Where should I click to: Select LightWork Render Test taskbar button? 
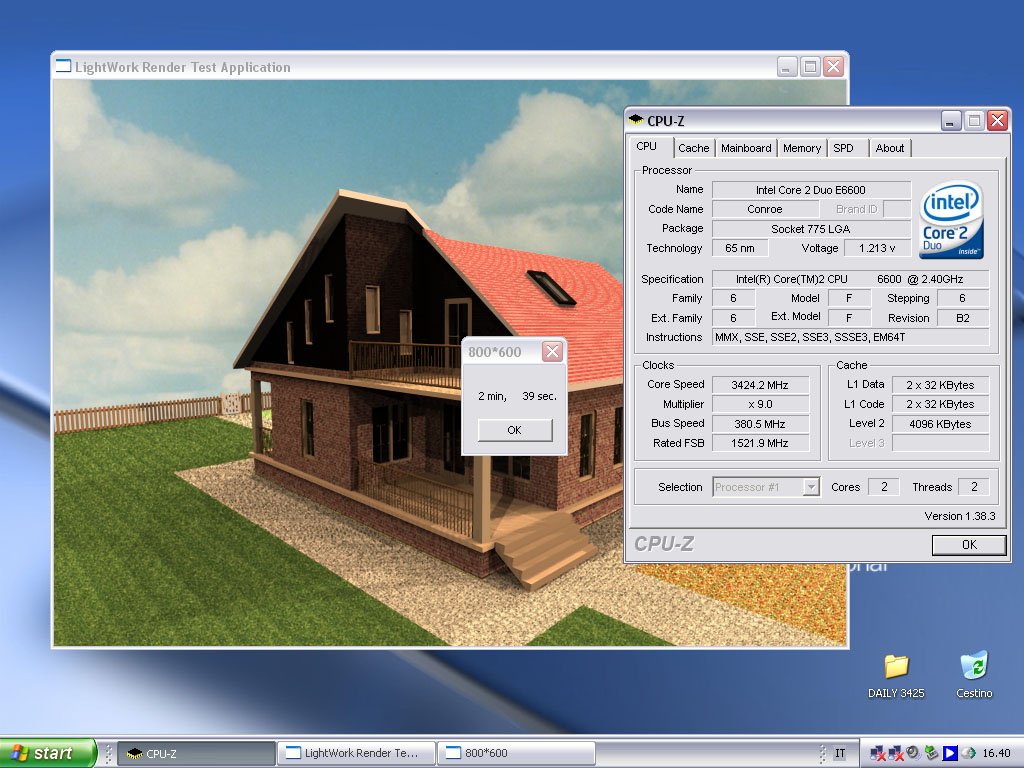click(356, 753)
